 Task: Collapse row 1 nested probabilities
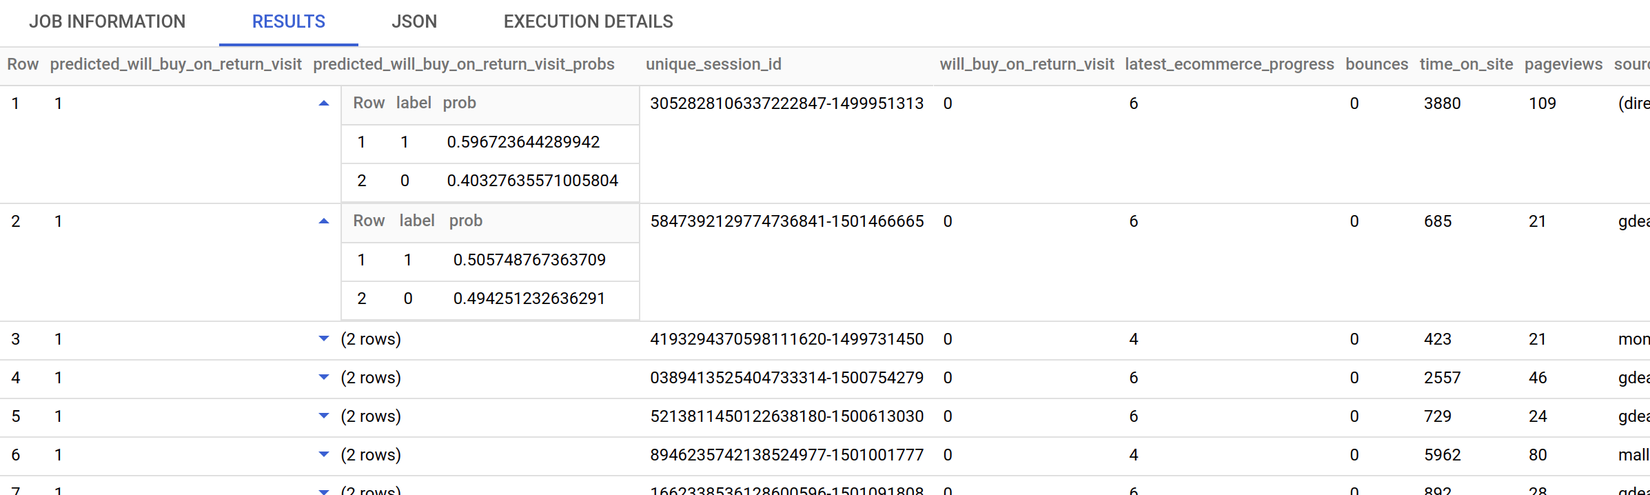[x=323, y=104]
